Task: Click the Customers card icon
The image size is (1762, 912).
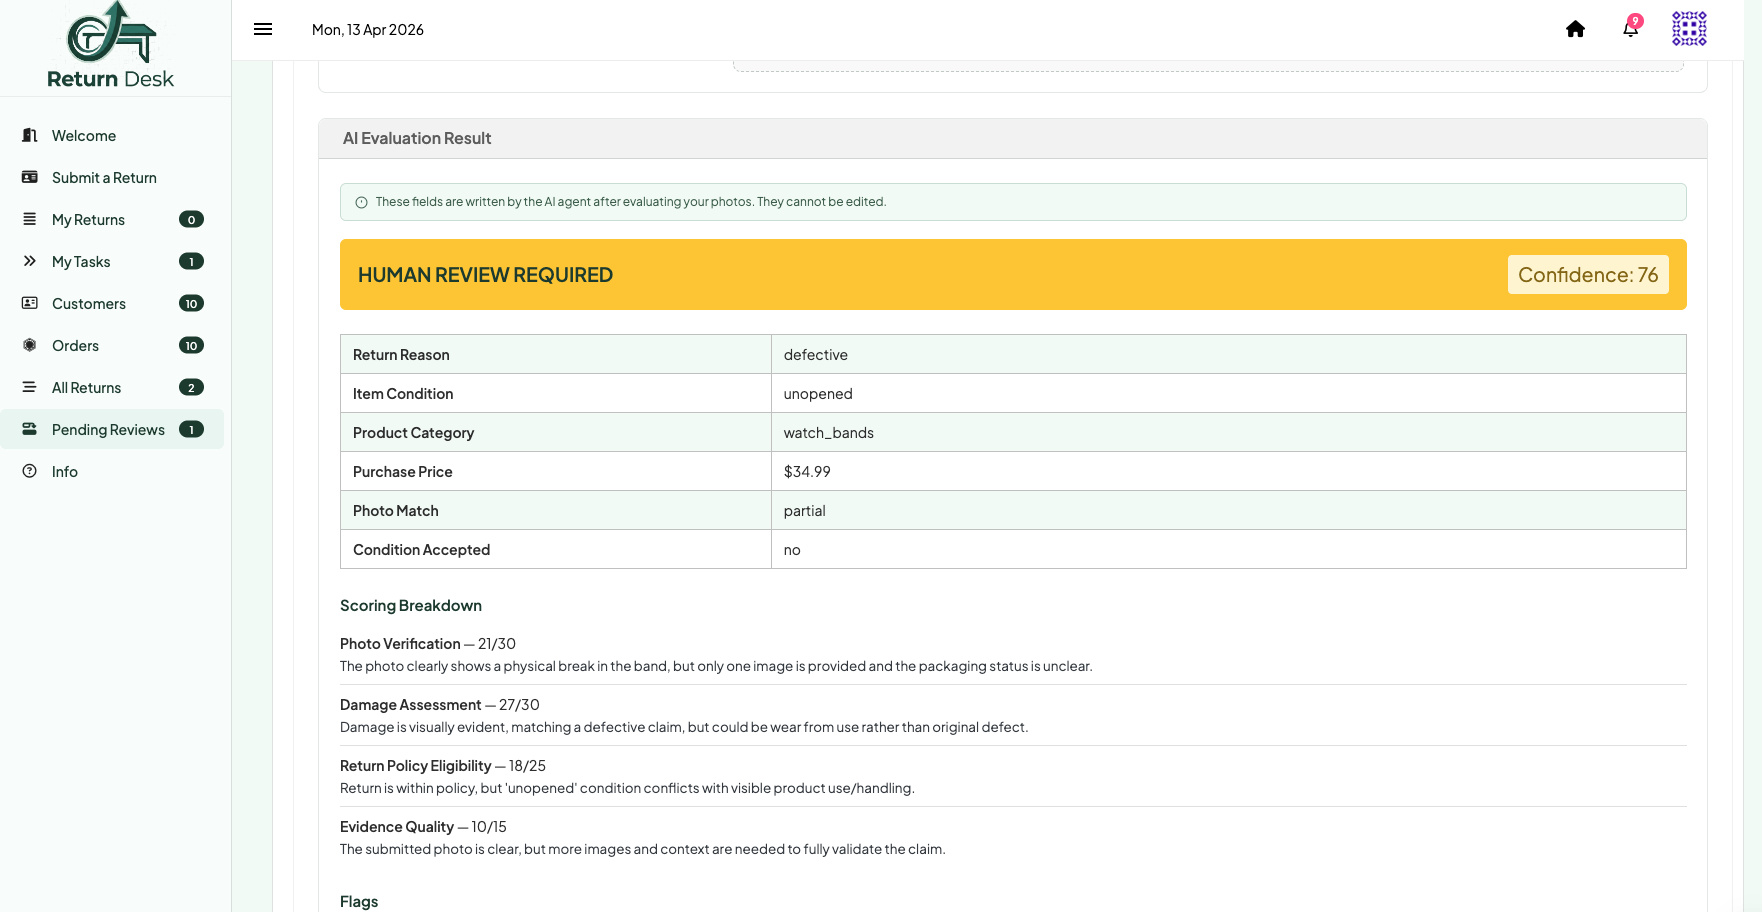Action: [x=30, y=303]
